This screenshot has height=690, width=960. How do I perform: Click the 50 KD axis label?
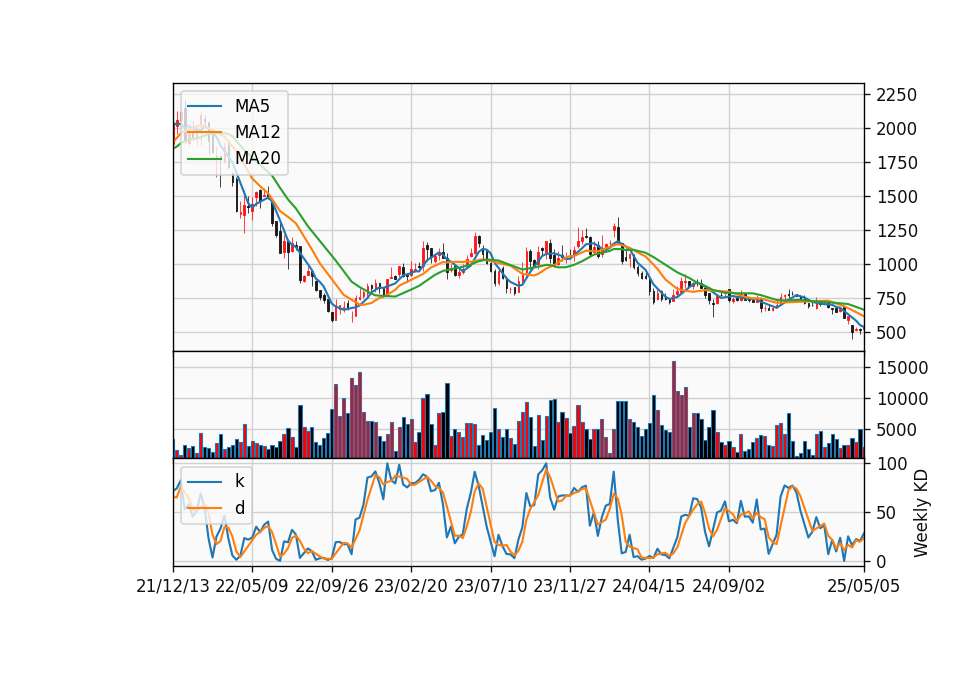coord(887,513)
